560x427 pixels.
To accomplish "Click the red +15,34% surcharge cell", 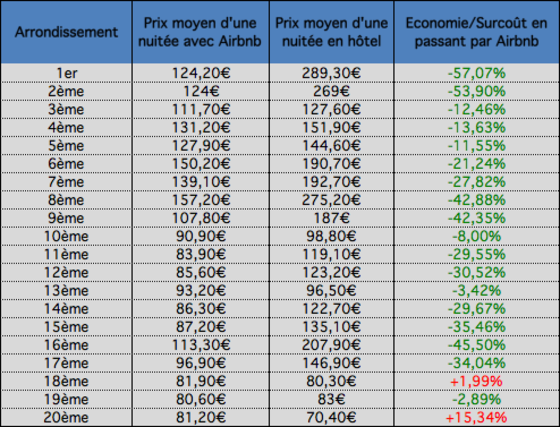I will pos(477,417).
